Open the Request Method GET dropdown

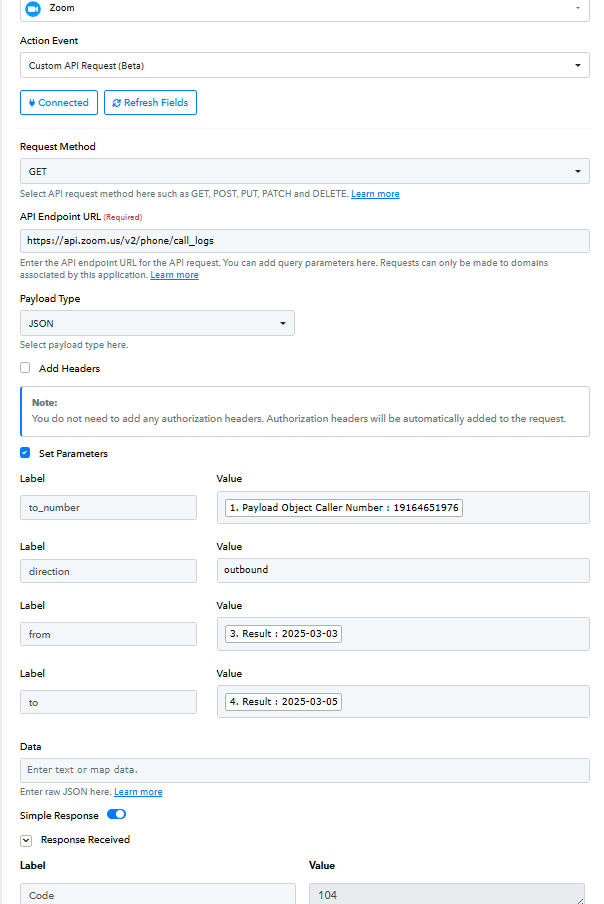(304, 171)
